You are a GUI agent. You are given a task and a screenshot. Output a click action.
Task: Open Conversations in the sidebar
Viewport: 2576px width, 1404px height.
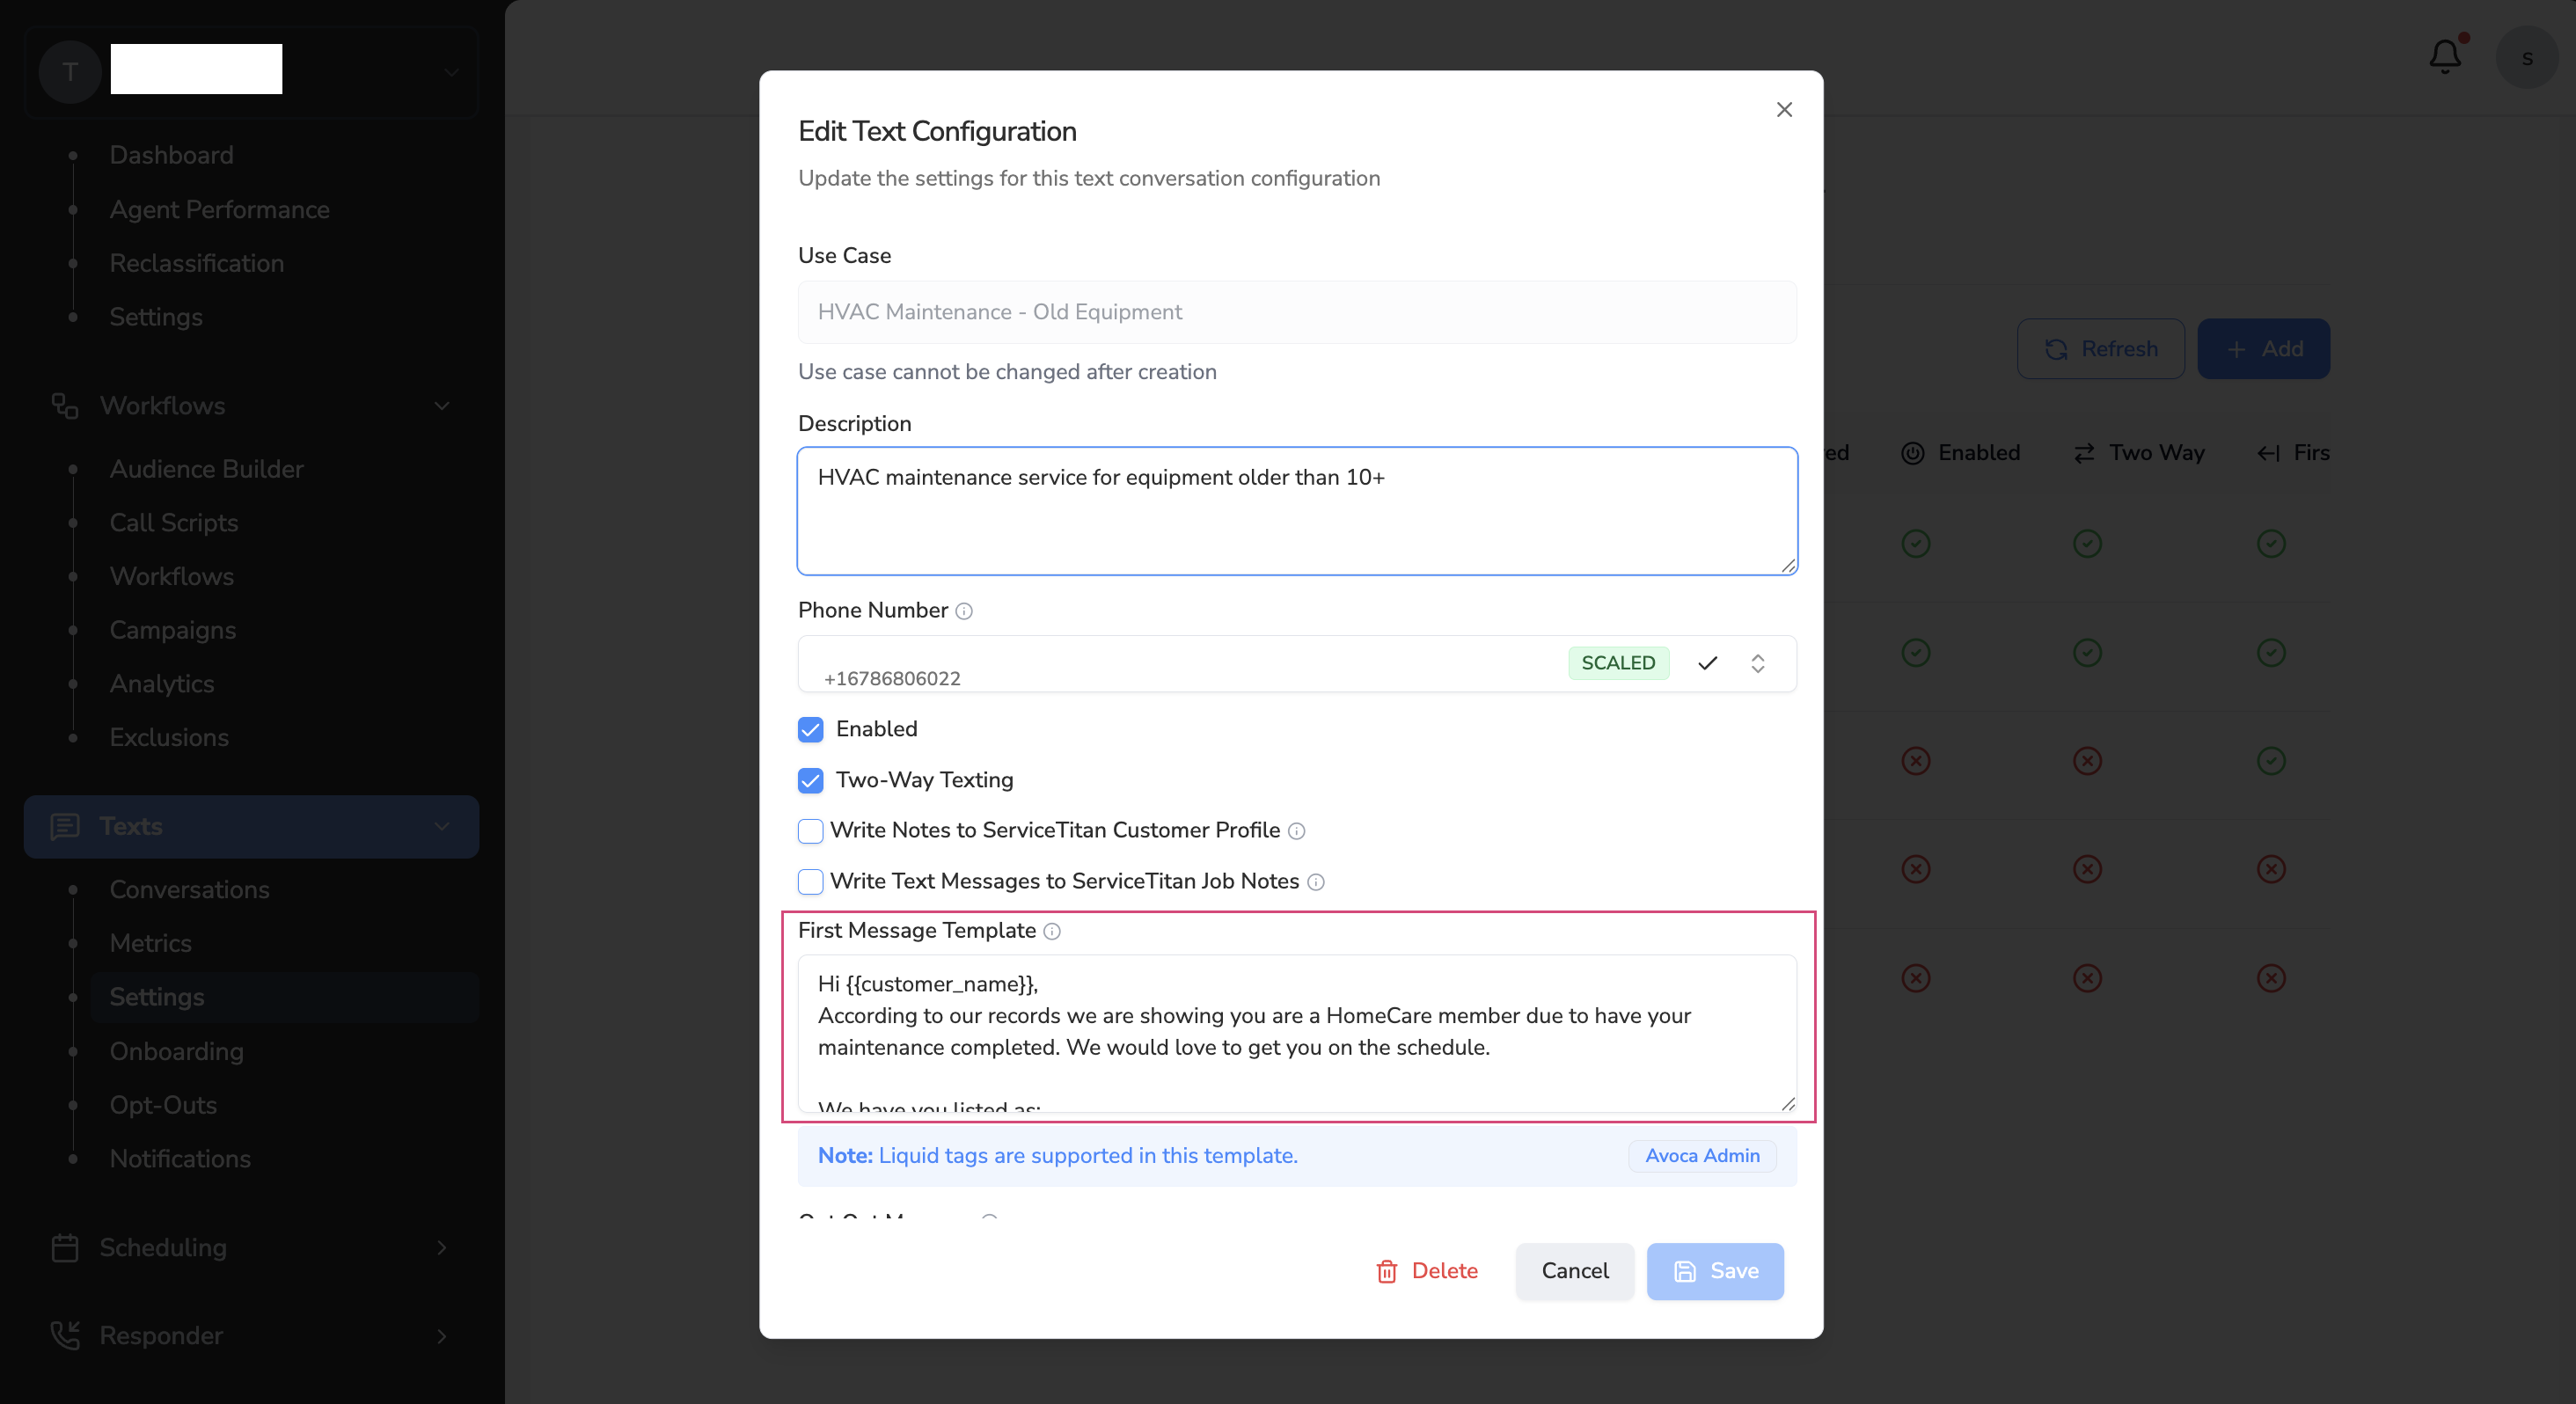[x=189, y=889]
